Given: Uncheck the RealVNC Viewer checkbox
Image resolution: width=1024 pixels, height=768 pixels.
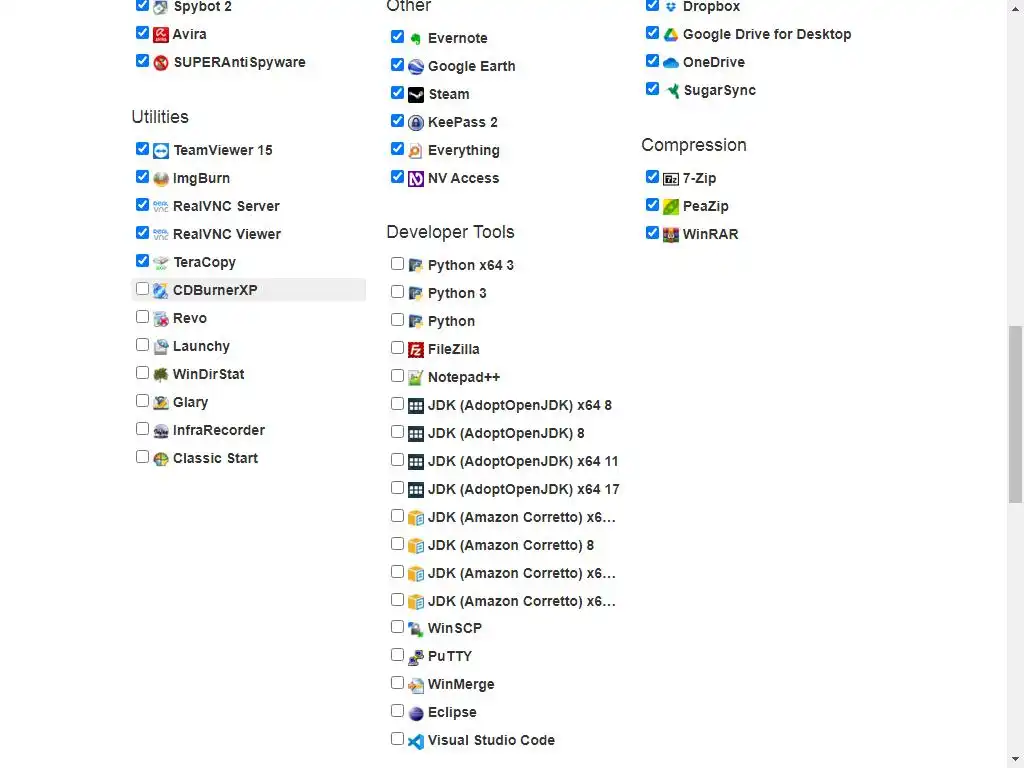Looking at the screenshot, I should click(x=142, y=233).
